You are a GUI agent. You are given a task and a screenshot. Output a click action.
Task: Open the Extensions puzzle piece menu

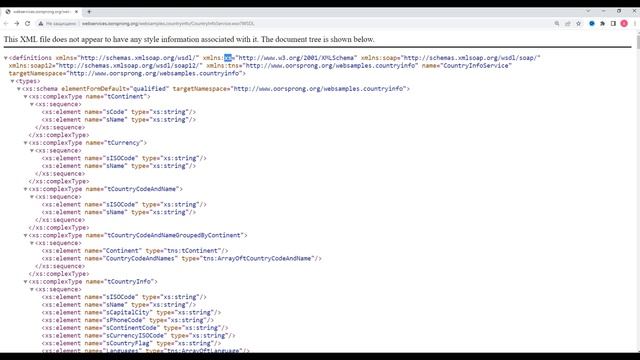click(x=602, y=24)
